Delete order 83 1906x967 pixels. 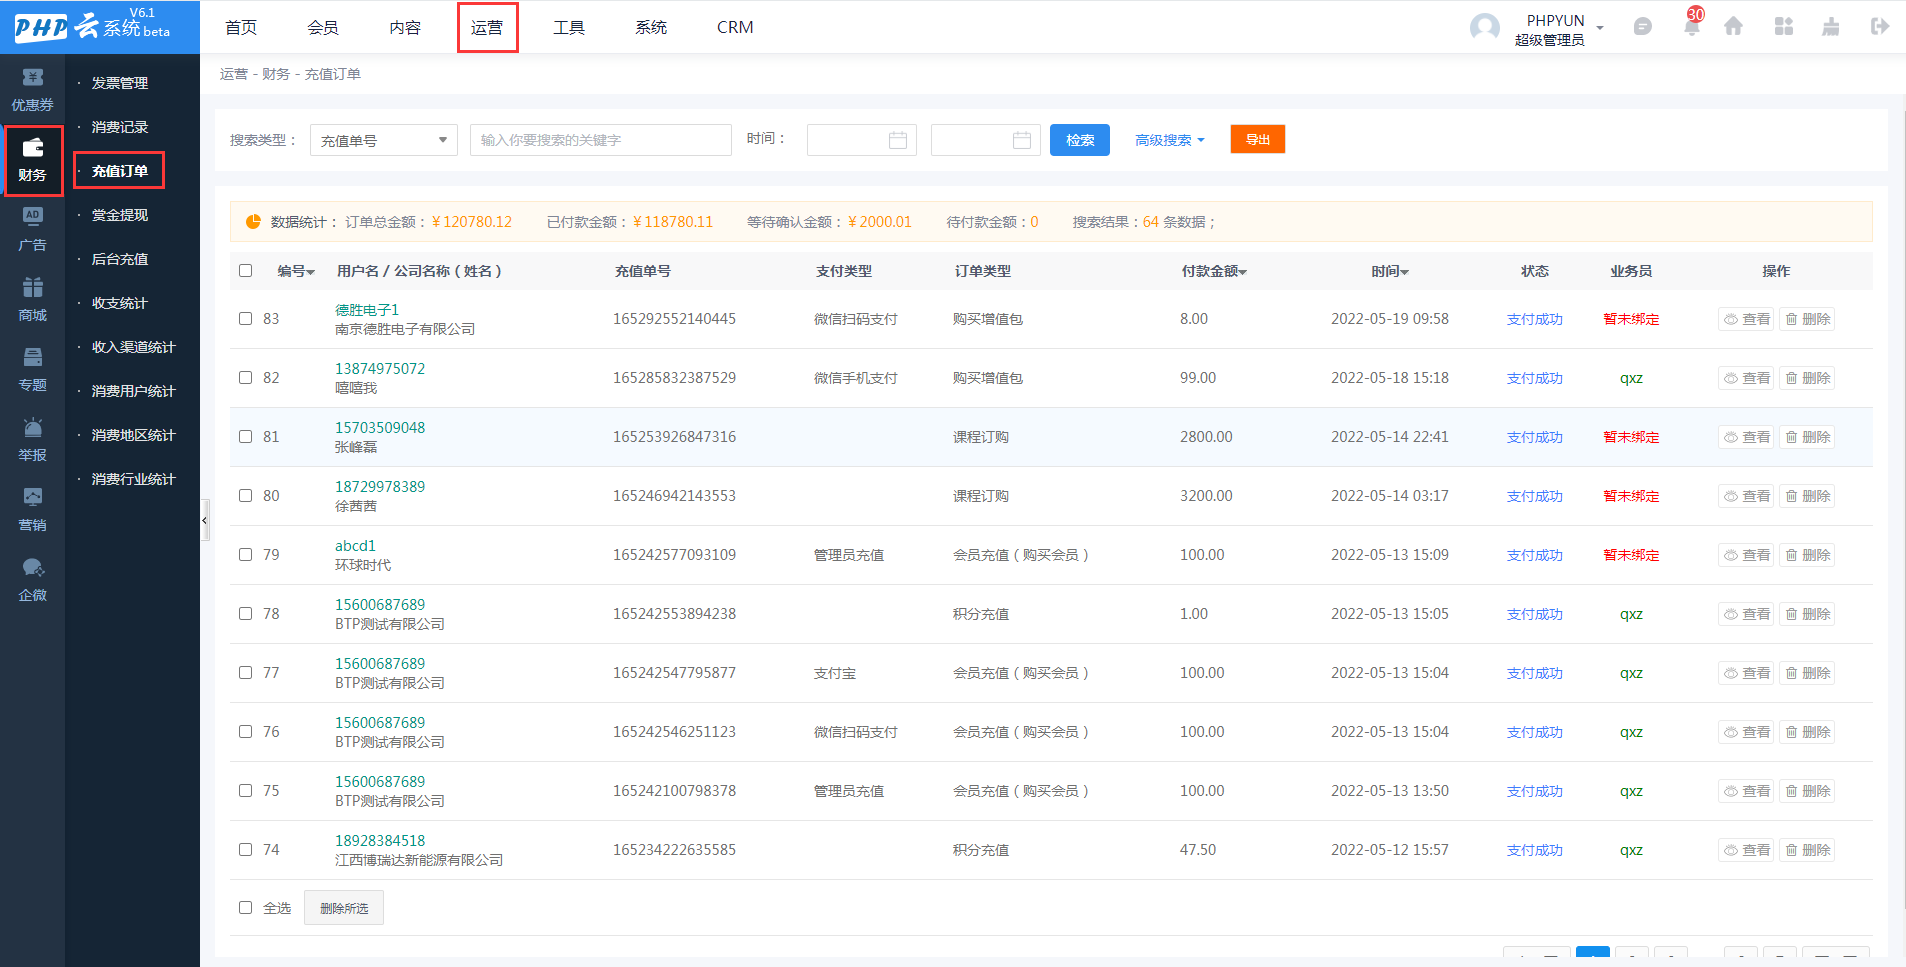pos(1807,319)
